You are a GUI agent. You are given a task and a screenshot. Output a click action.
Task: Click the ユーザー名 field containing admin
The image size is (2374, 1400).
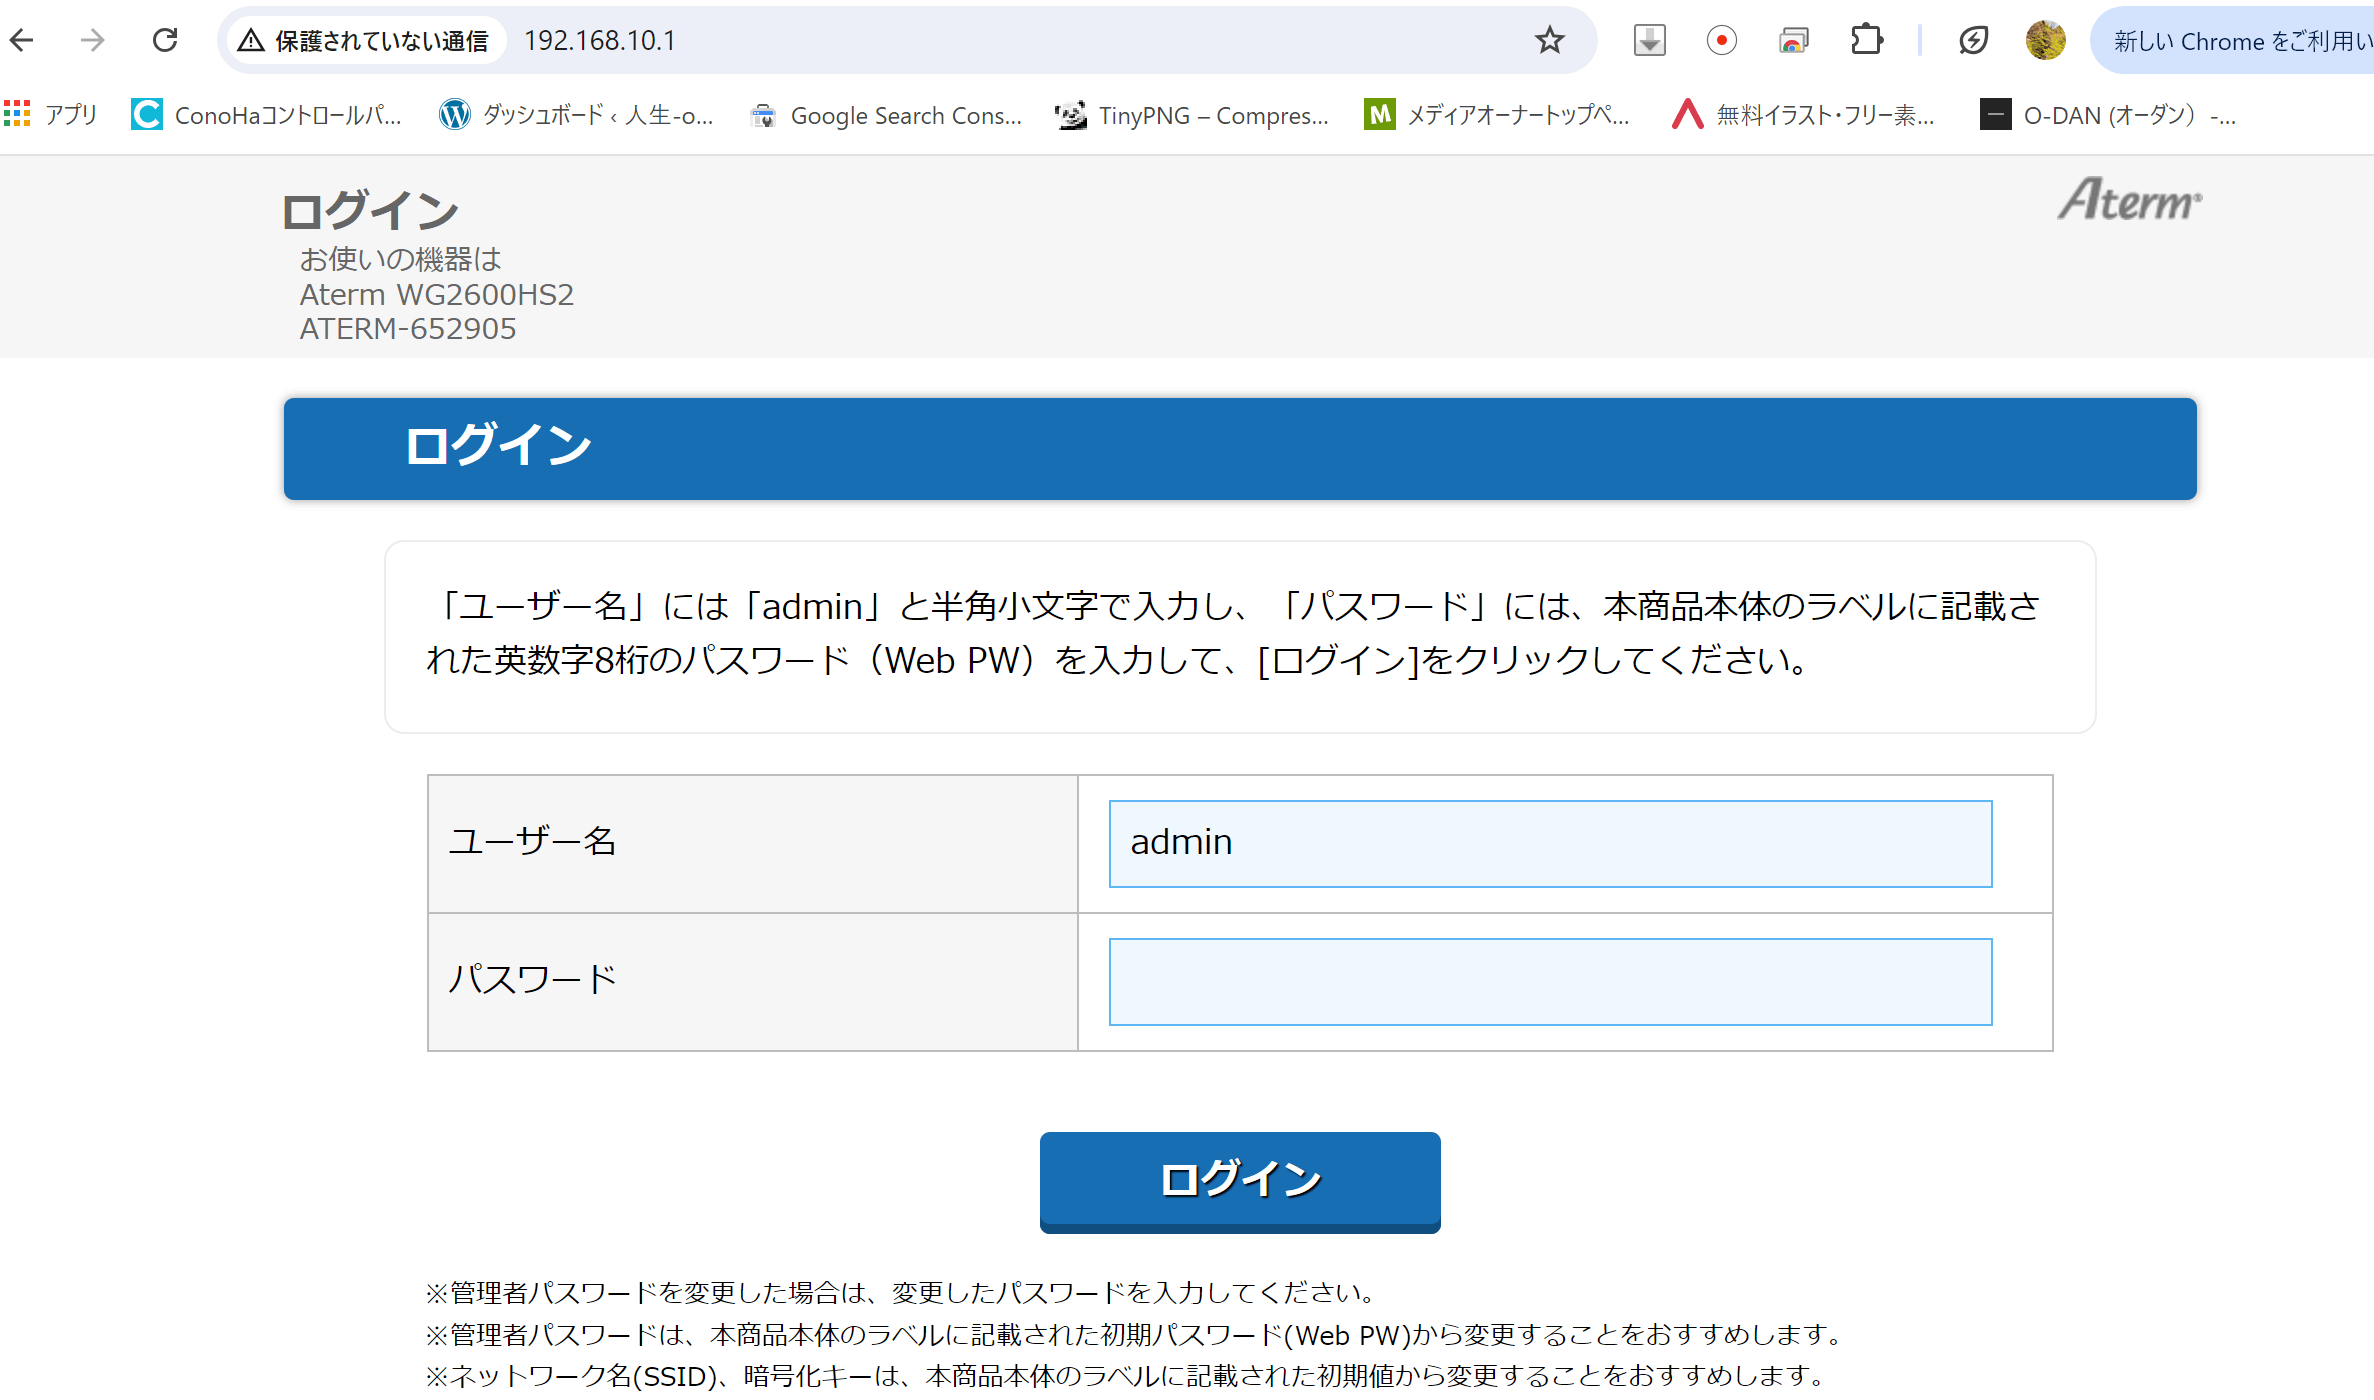(1550, 843)
